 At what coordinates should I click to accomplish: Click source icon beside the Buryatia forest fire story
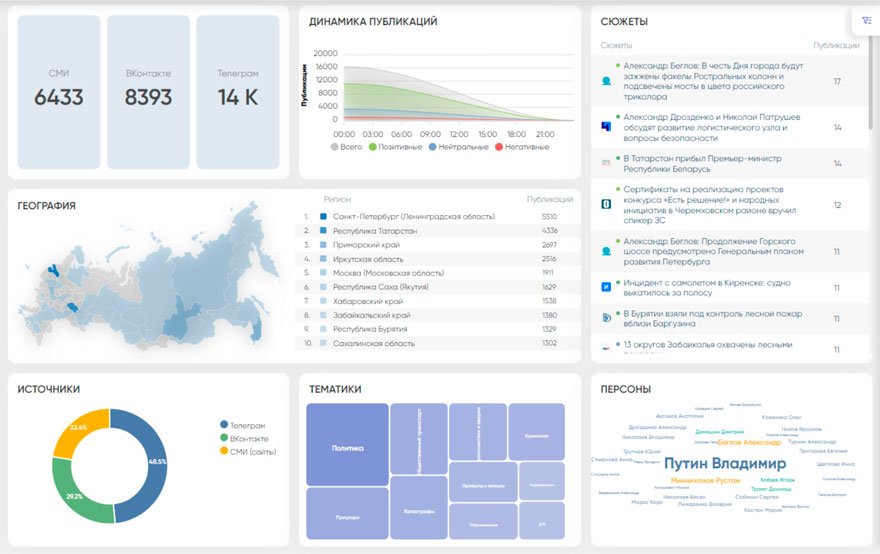coord(606,318)
